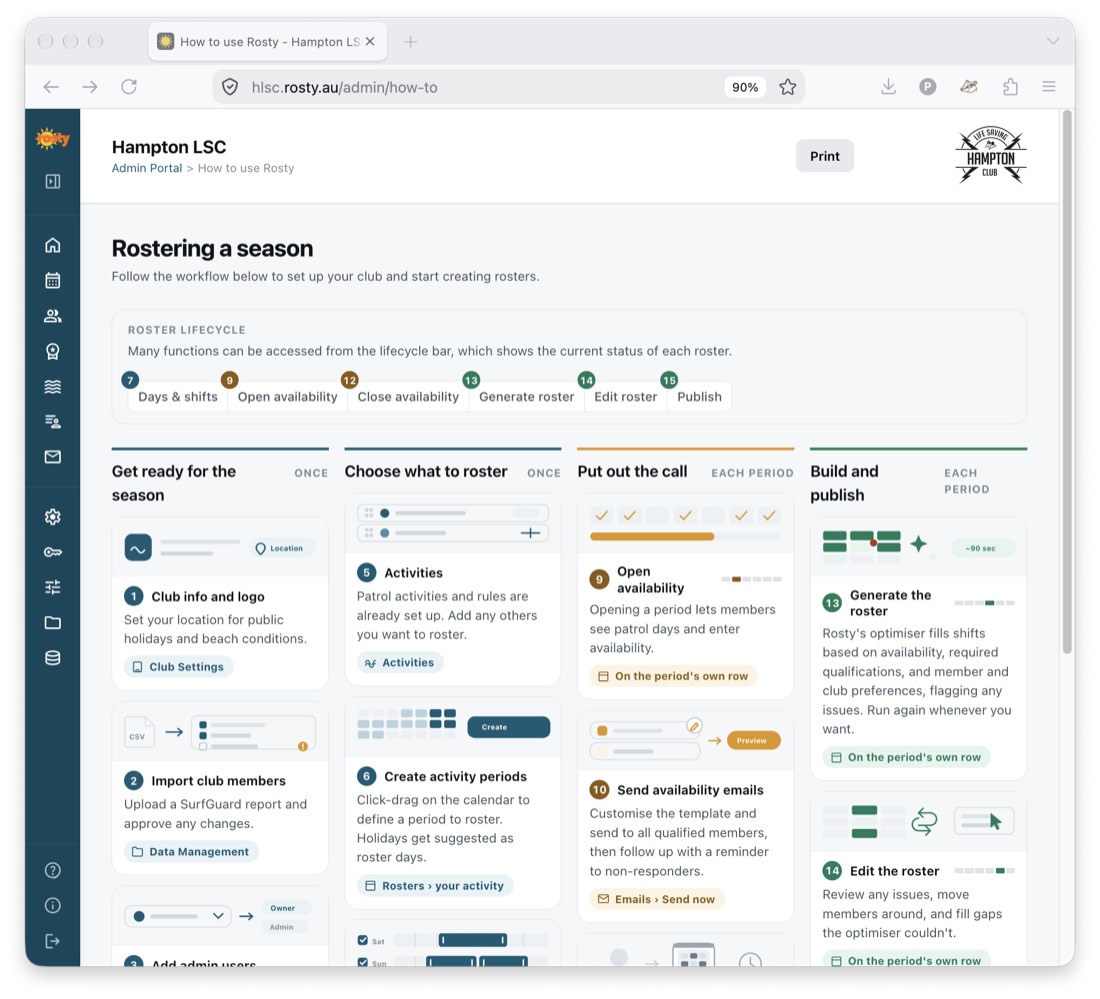Bookmark this page with the star icon
This screenshot has width=1100, height=999.
tap(788, 87)
